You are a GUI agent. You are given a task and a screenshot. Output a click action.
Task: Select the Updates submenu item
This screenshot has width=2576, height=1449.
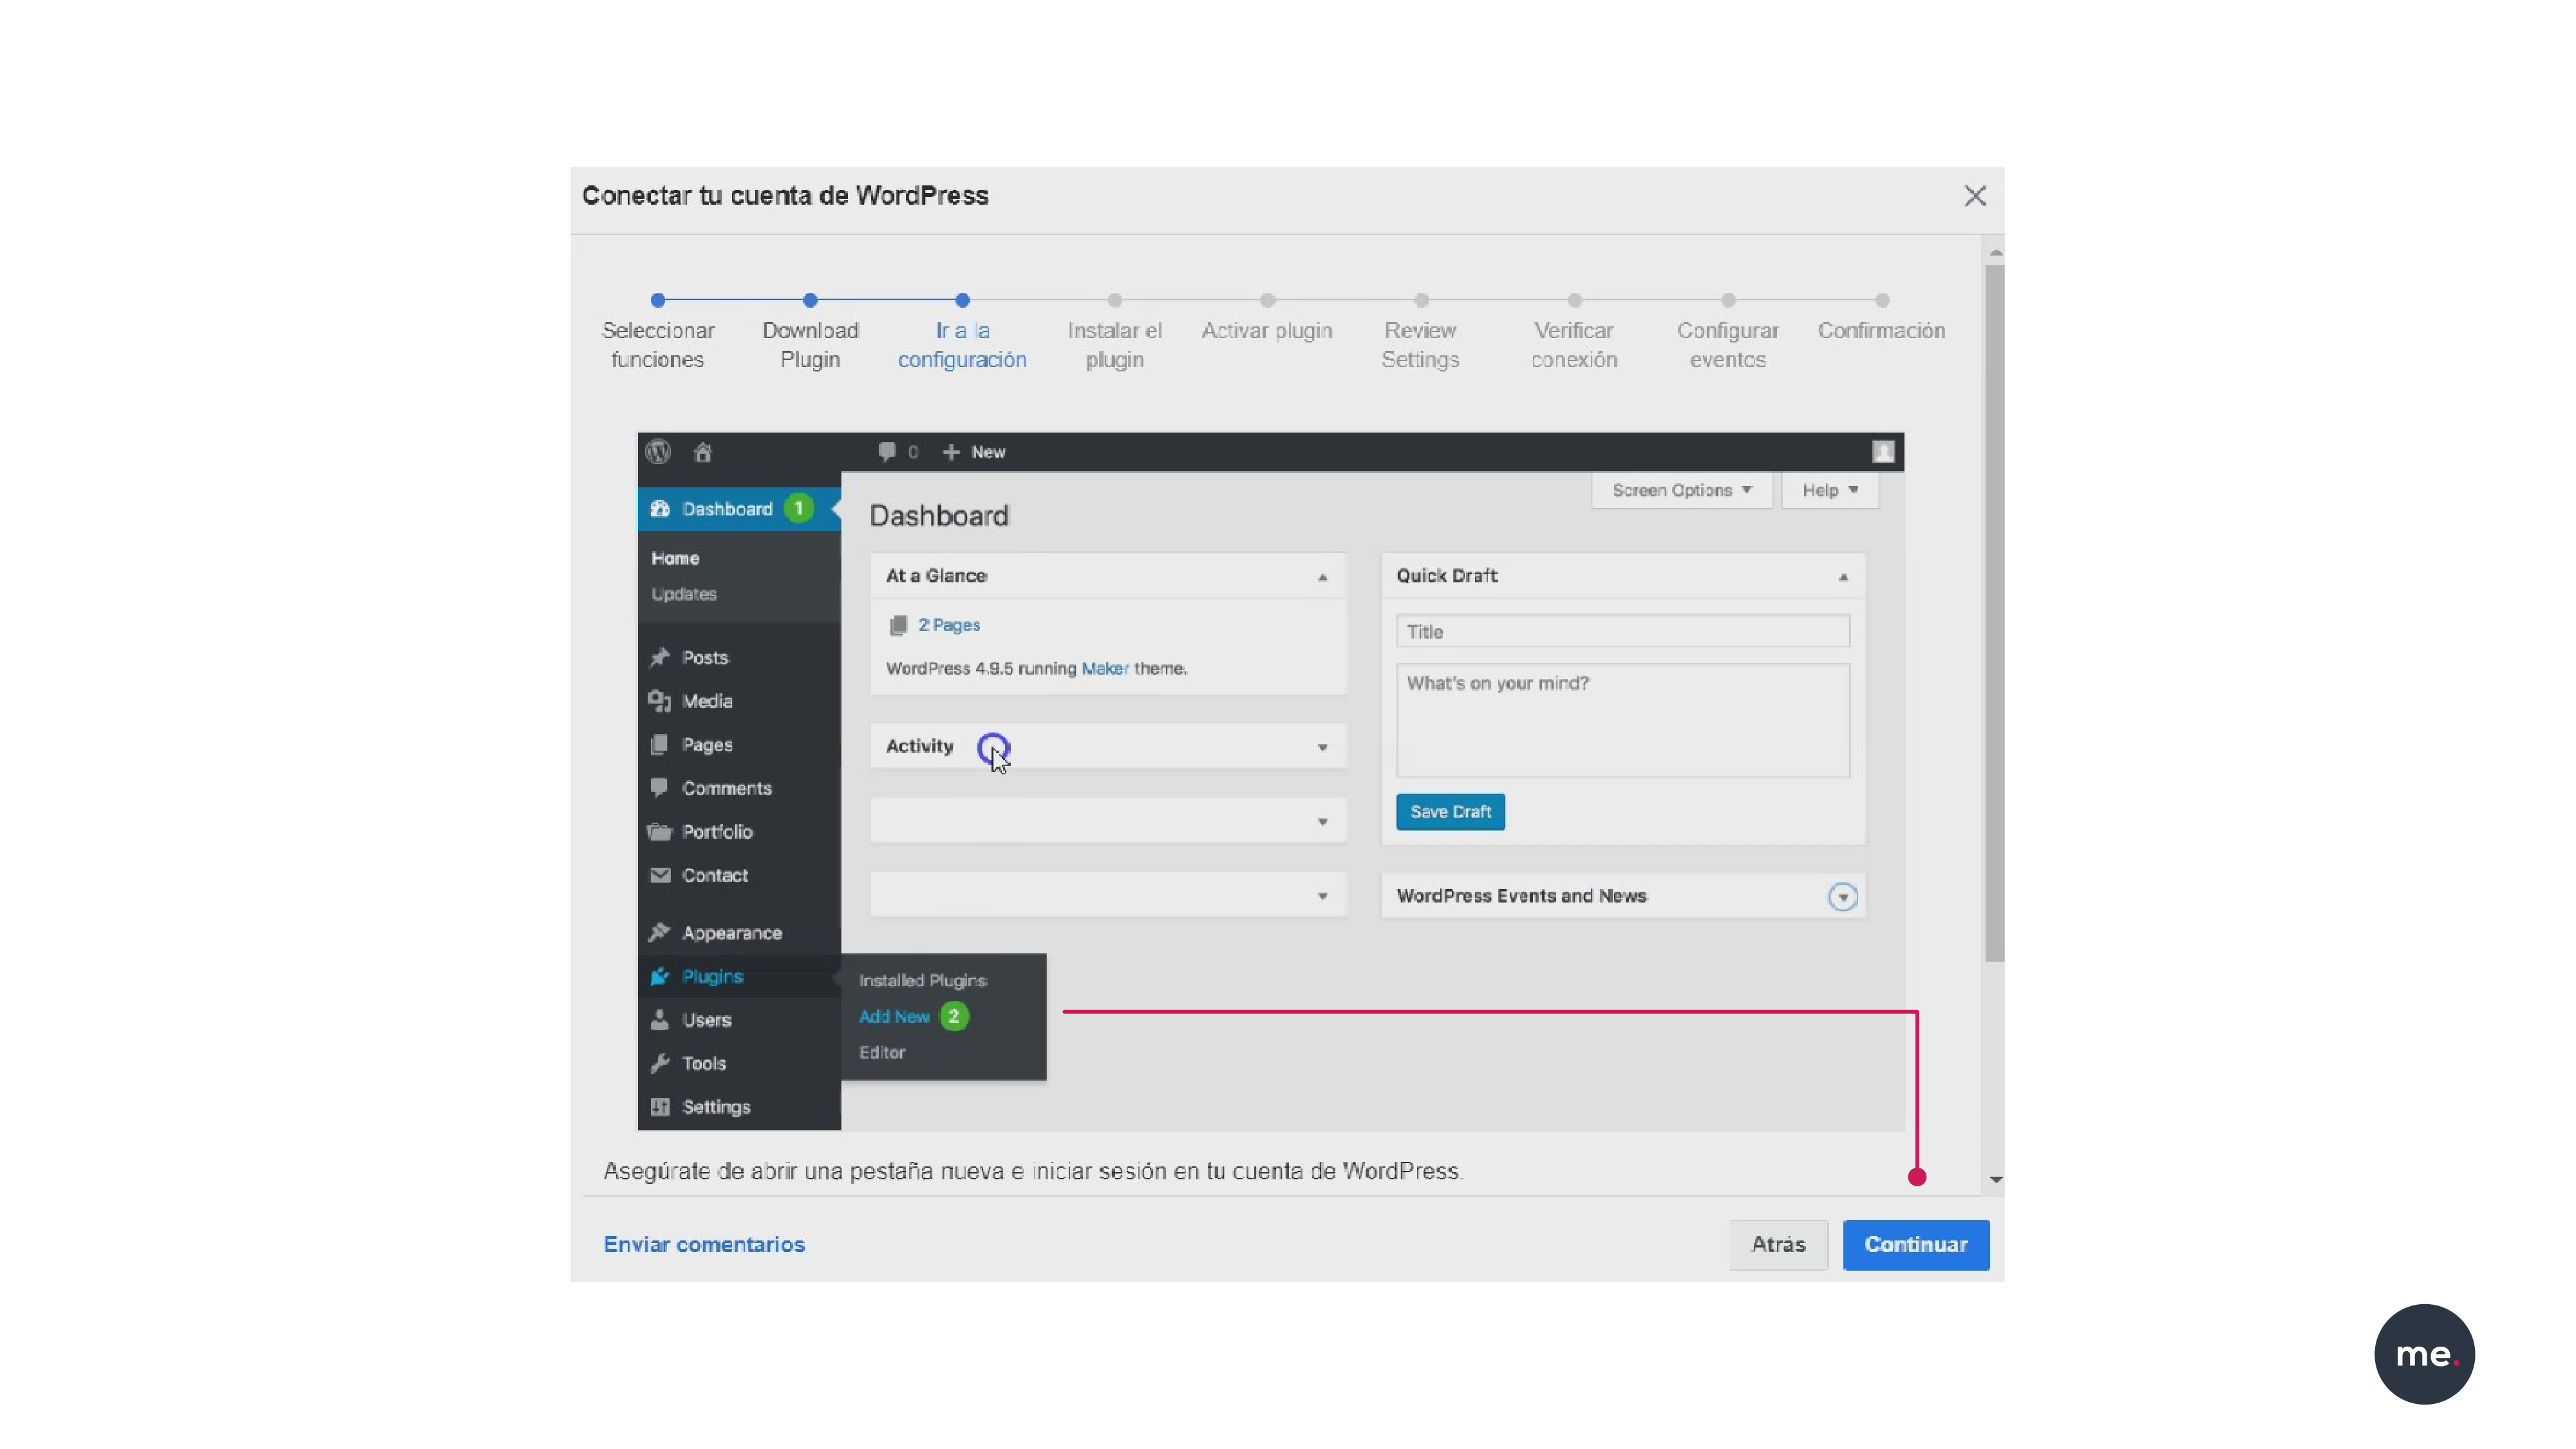coord(684,594)
